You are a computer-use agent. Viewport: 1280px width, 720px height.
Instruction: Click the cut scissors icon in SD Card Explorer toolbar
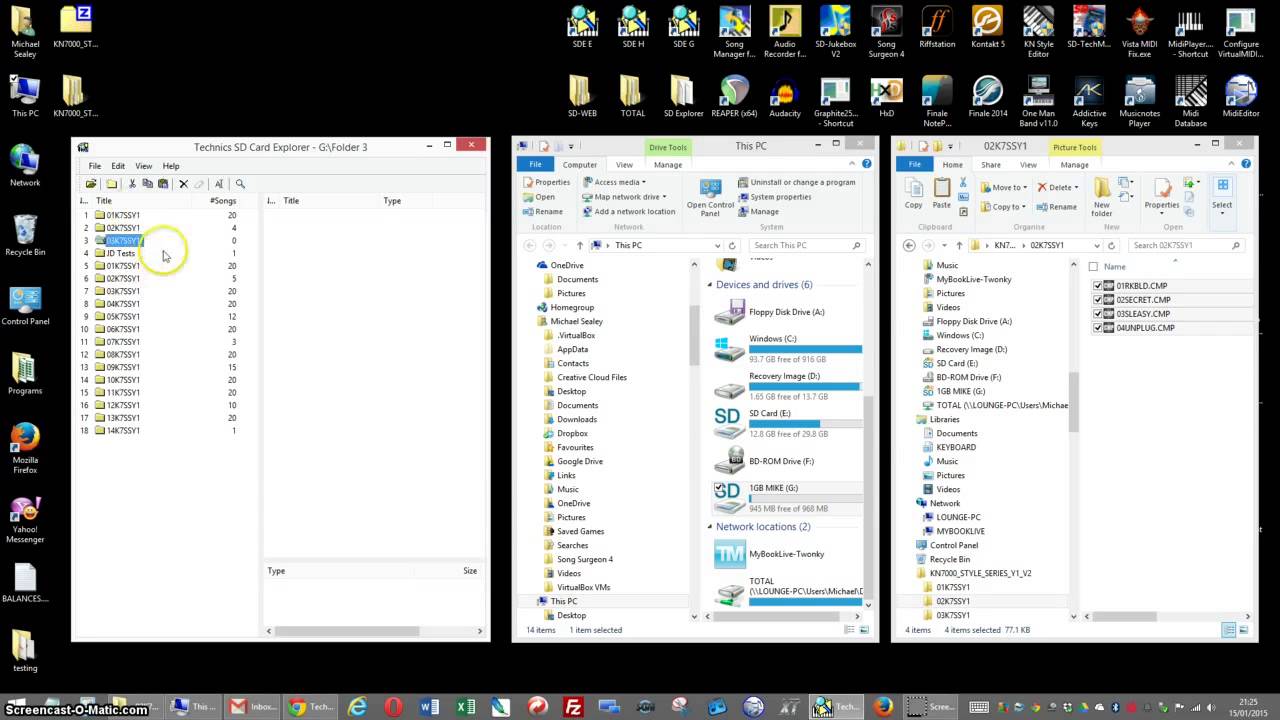point(132,184)
